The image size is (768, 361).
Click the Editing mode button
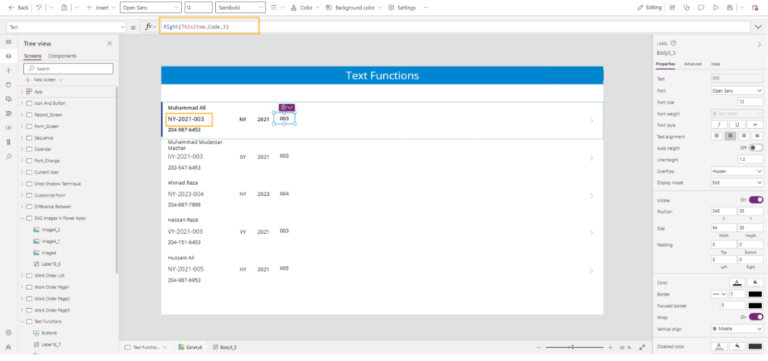650,8
